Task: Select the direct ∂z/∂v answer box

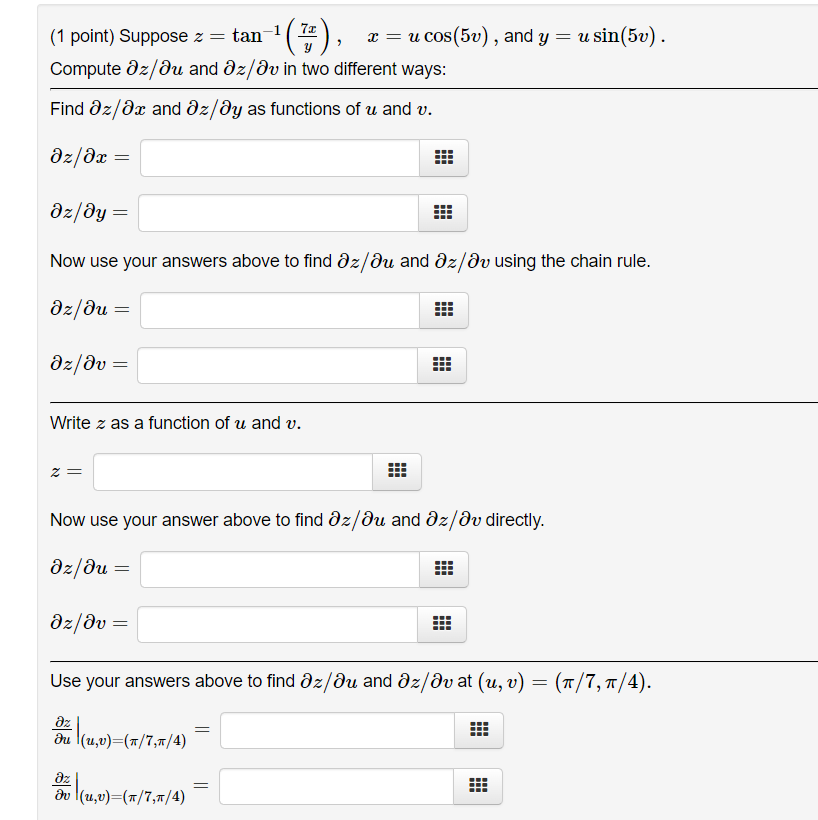Action: tap(278, 623)
